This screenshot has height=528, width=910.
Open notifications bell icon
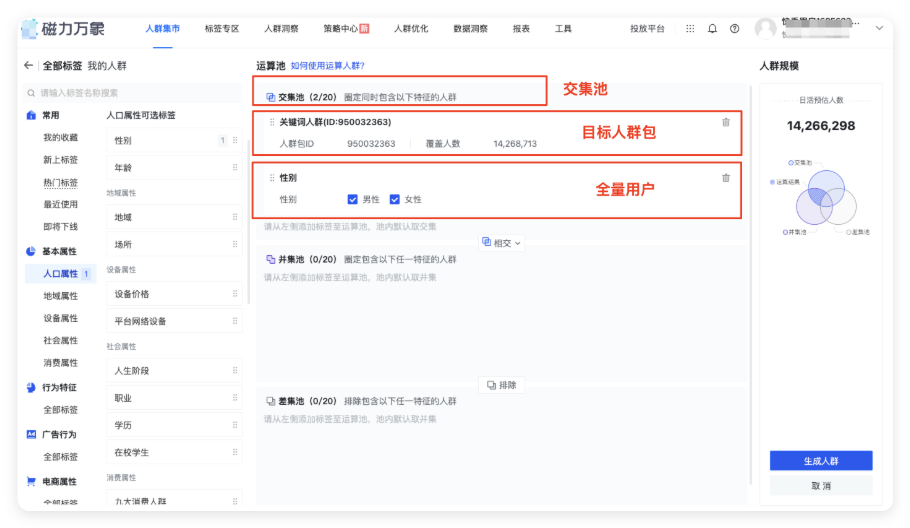(712, 28)
